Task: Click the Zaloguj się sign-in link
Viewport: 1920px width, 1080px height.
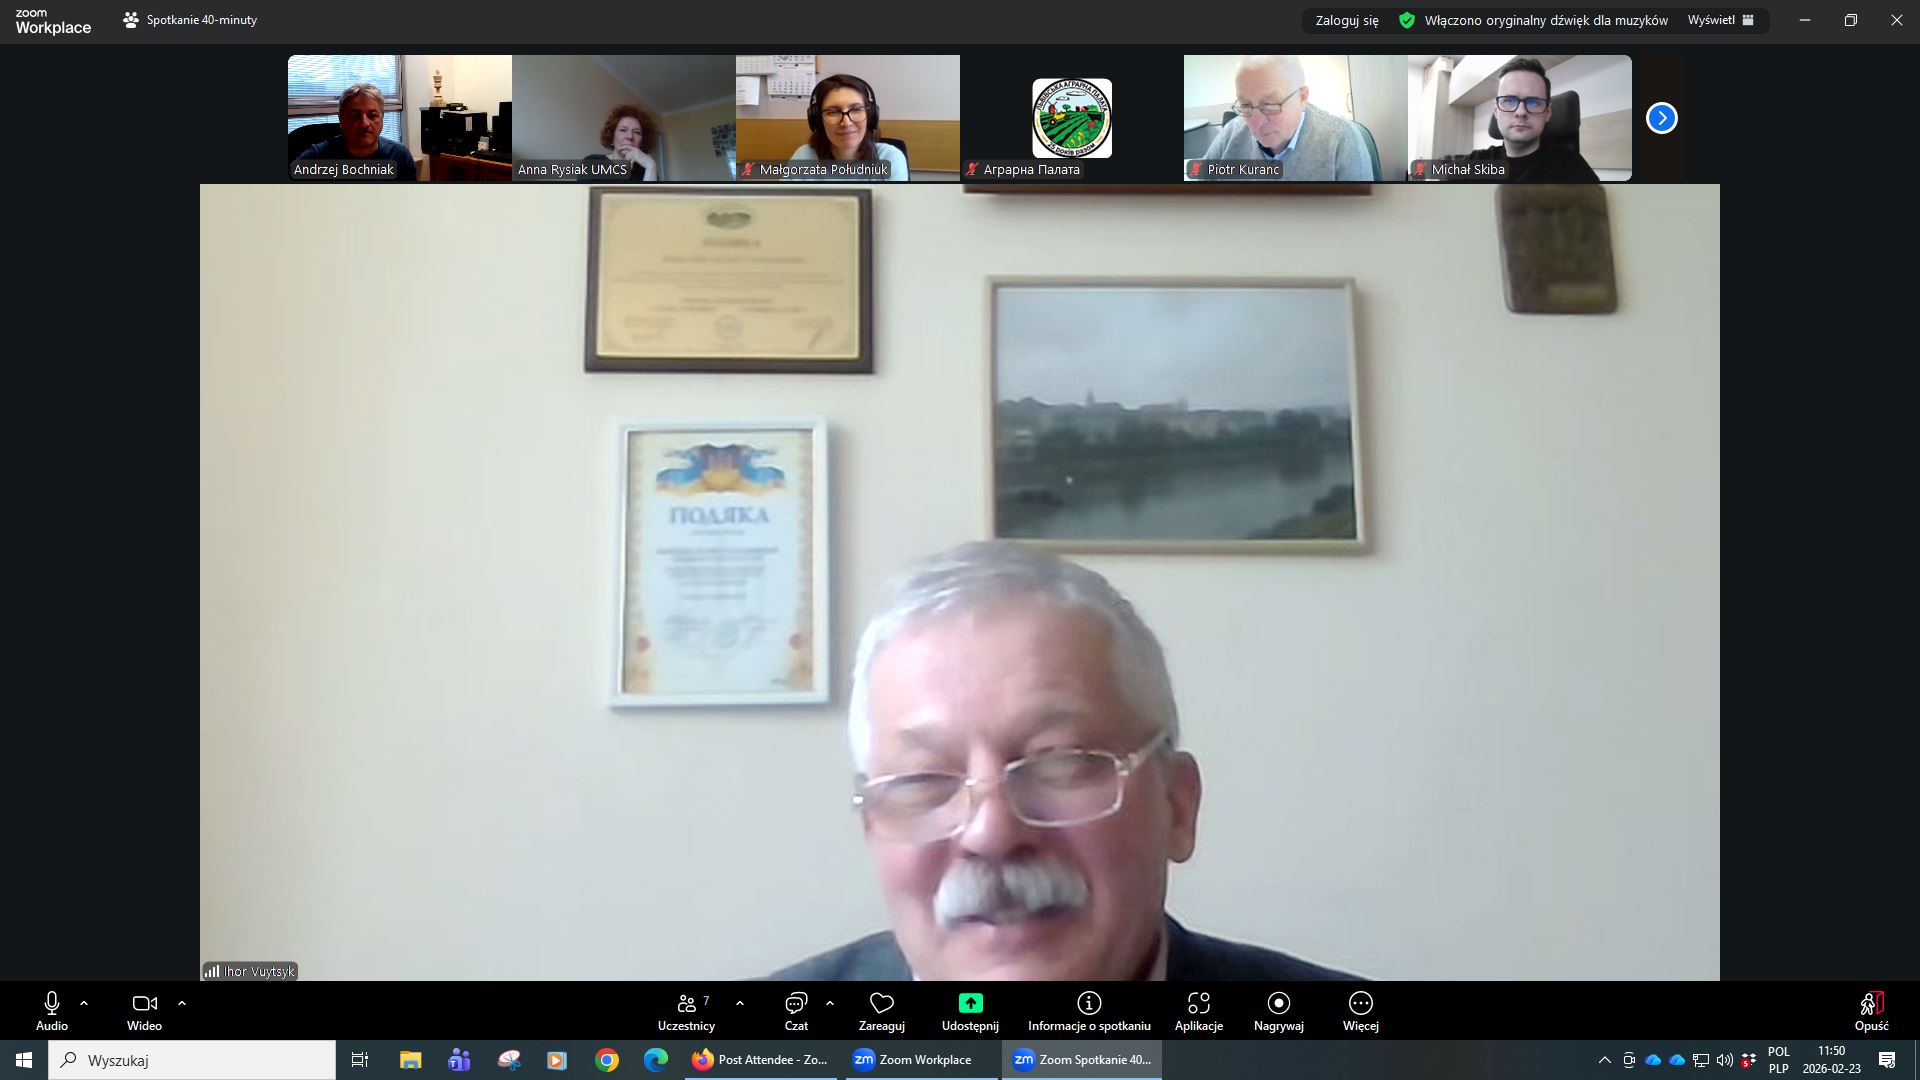Action: 1346,20
